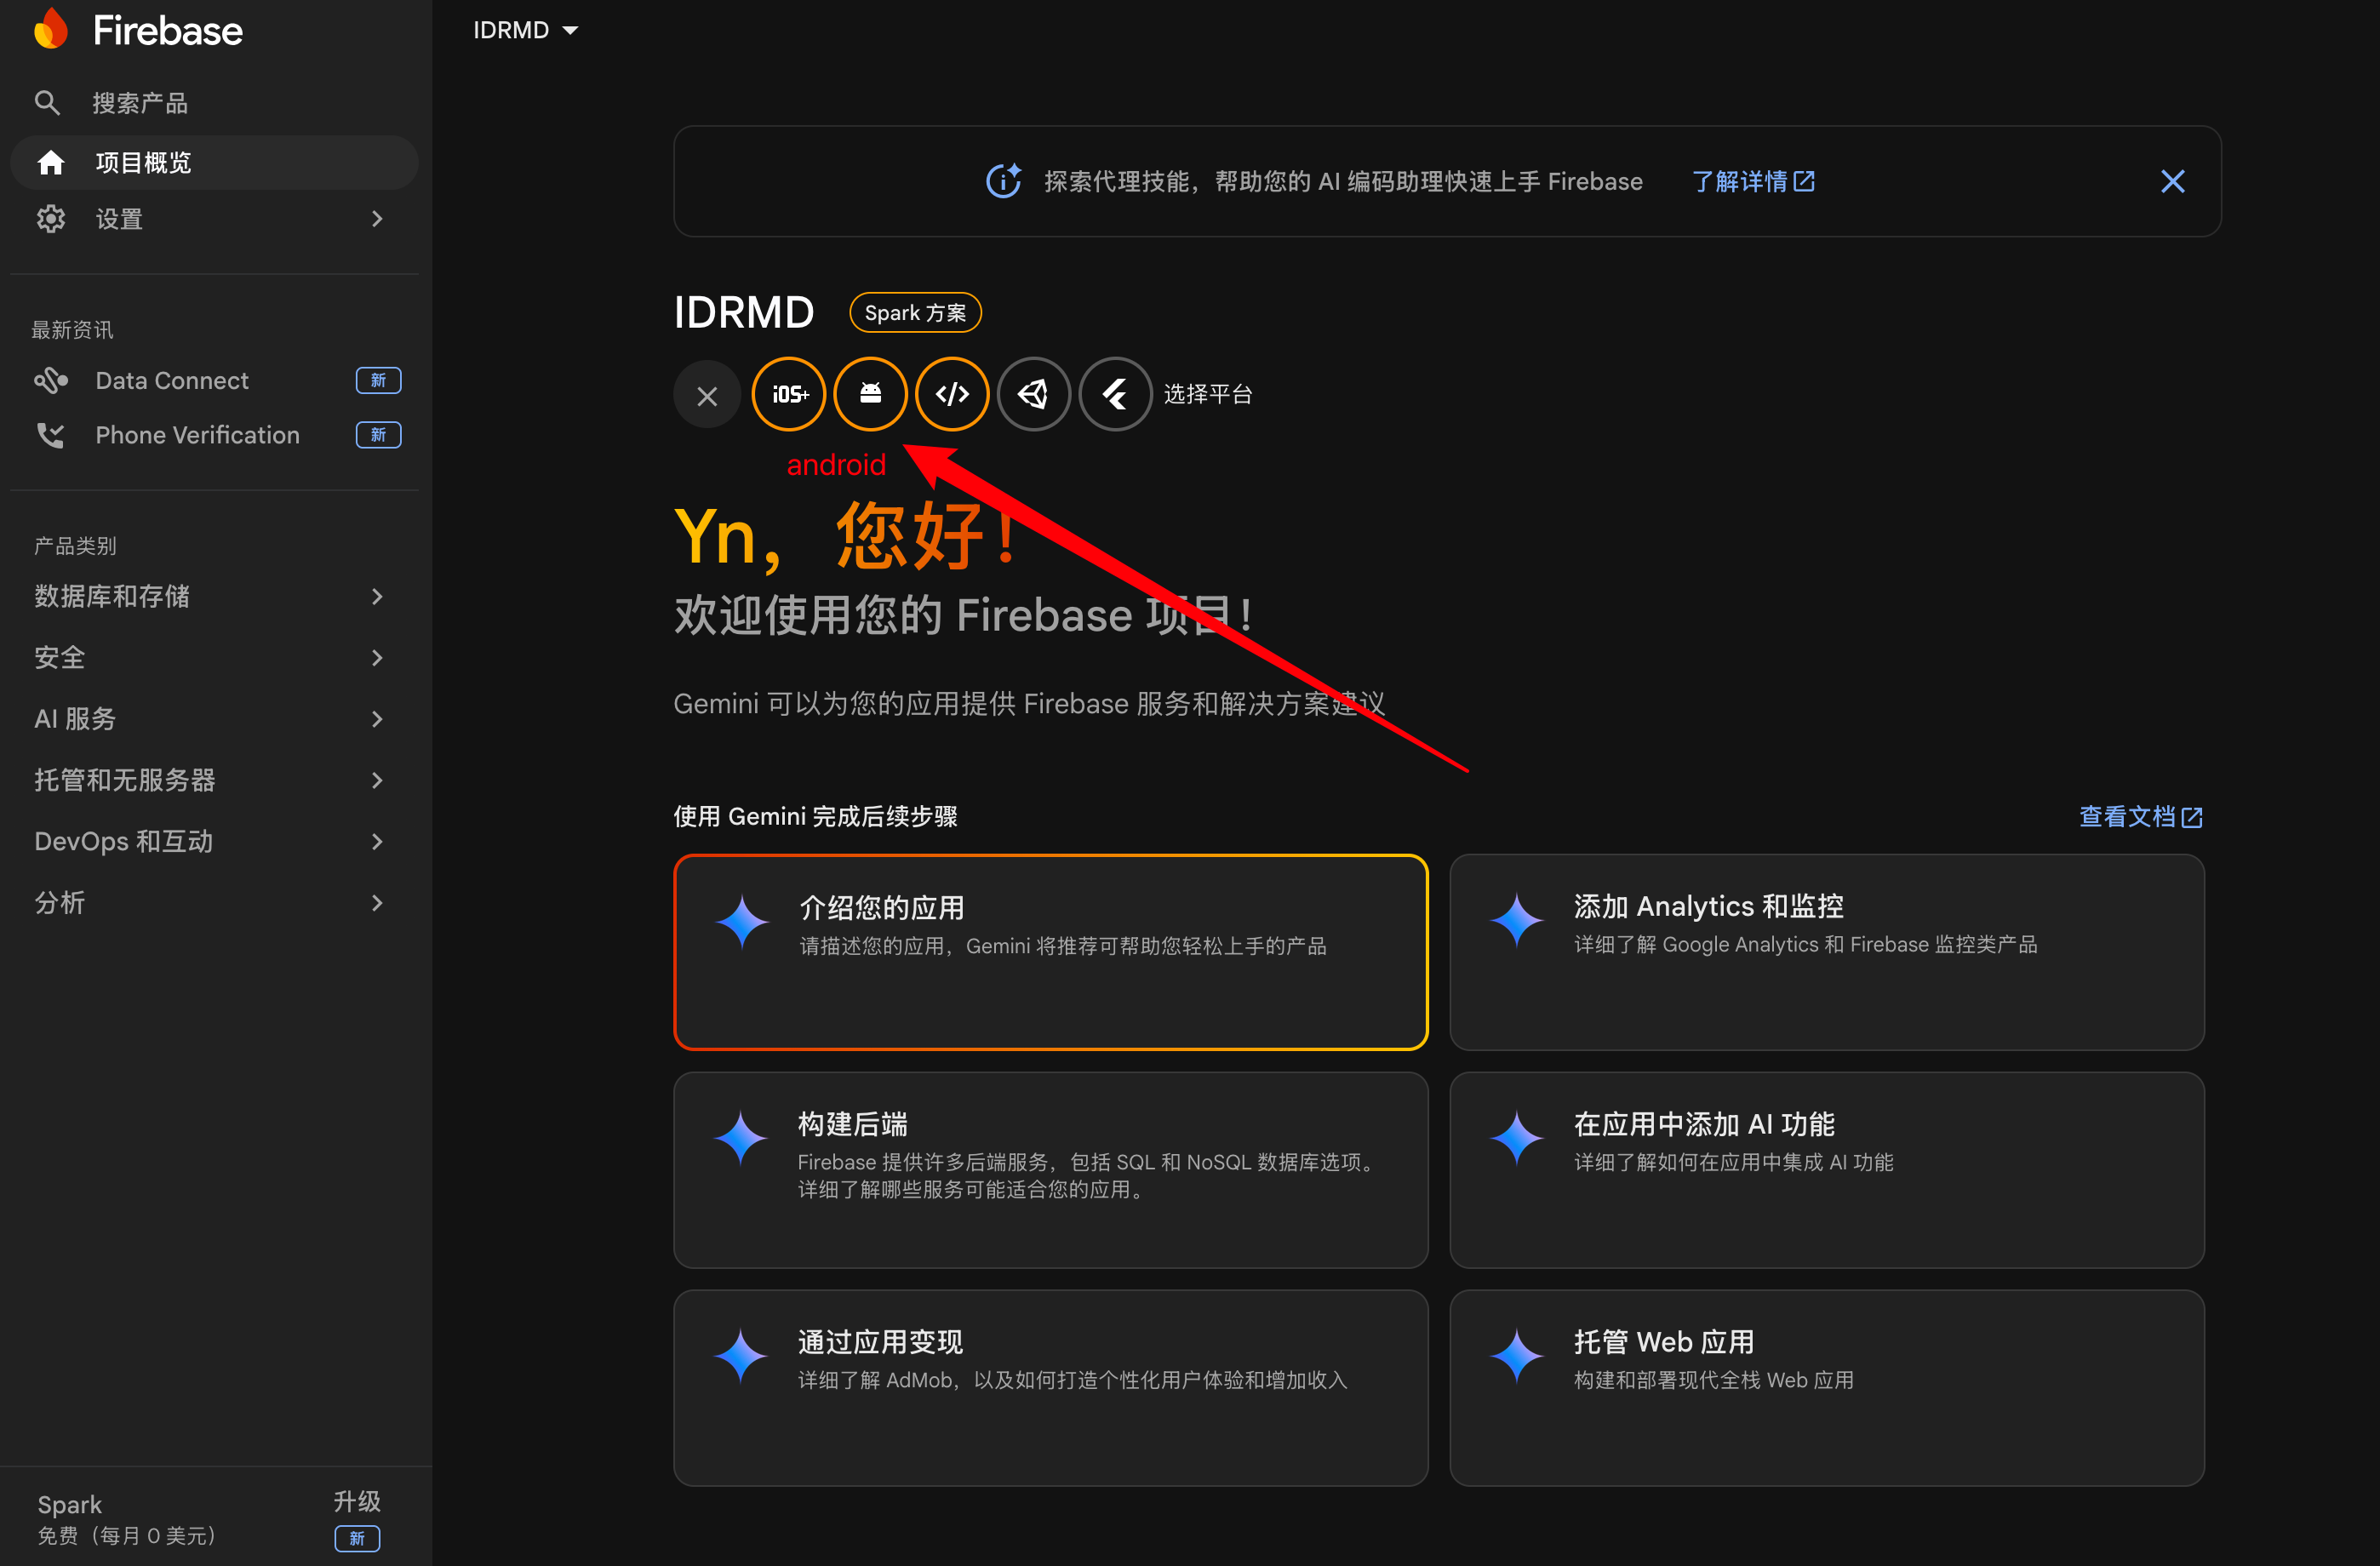Click Gemini sparkle on 介绍您的应用 card
This screenshot has height=1566, width=2380.
[743, 921]
